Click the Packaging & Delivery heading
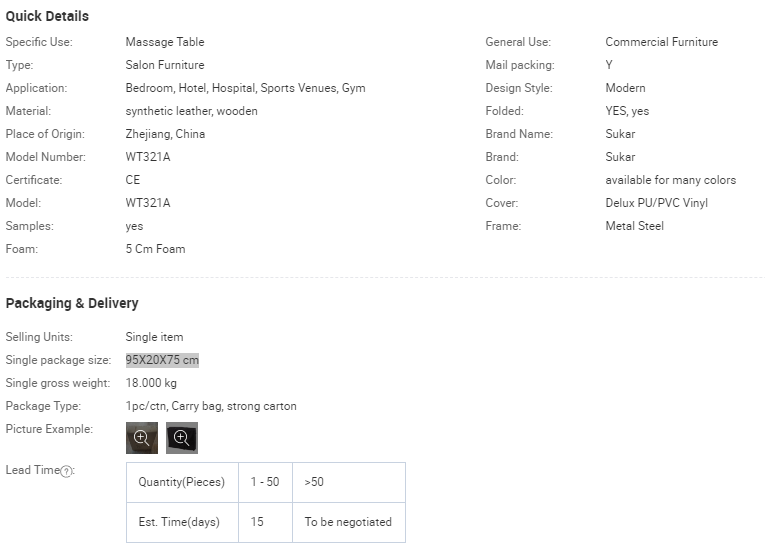 click(72, 303)
